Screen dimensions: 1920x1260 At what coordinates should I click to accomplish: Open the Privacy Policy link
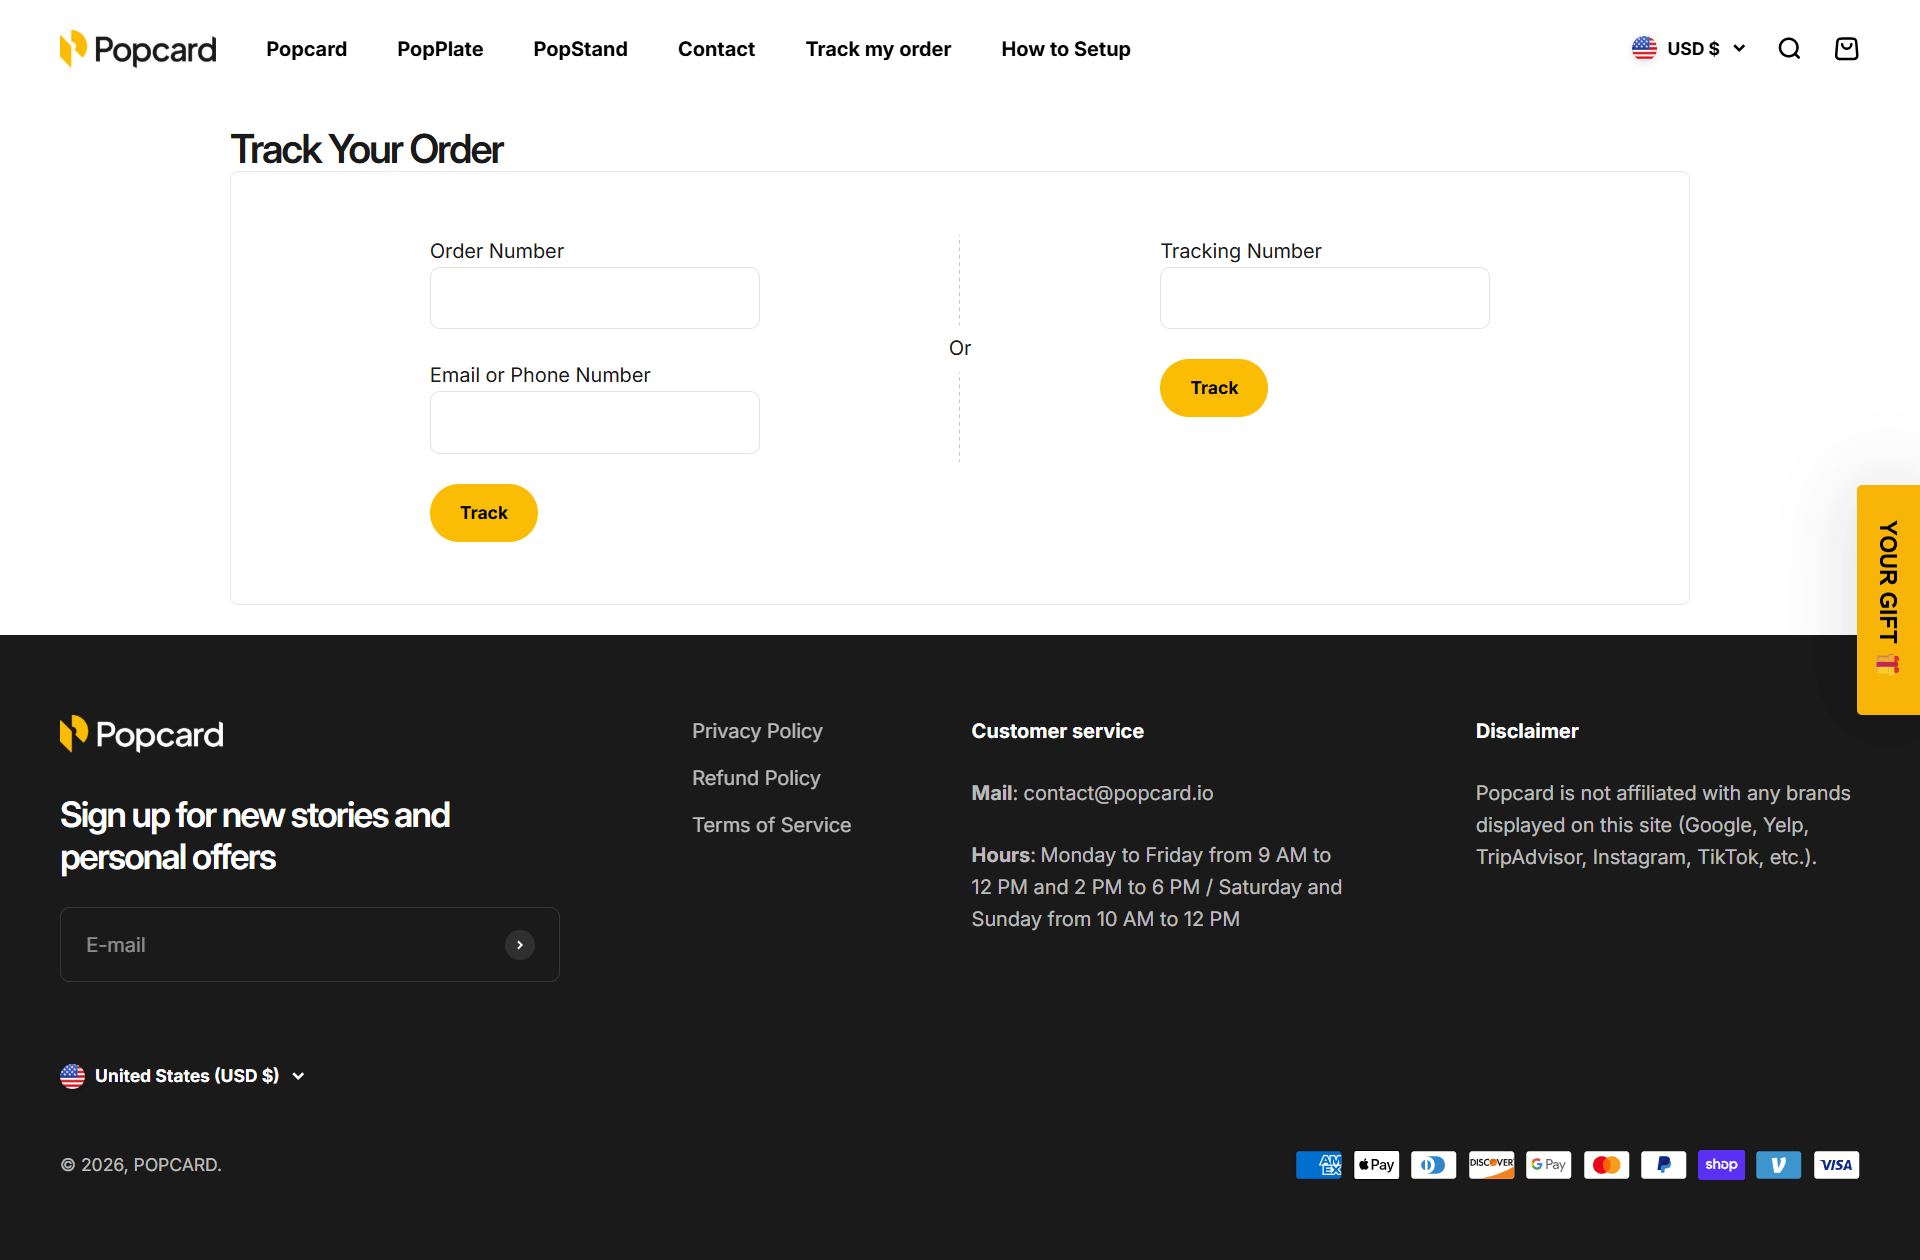pos(757,731)
